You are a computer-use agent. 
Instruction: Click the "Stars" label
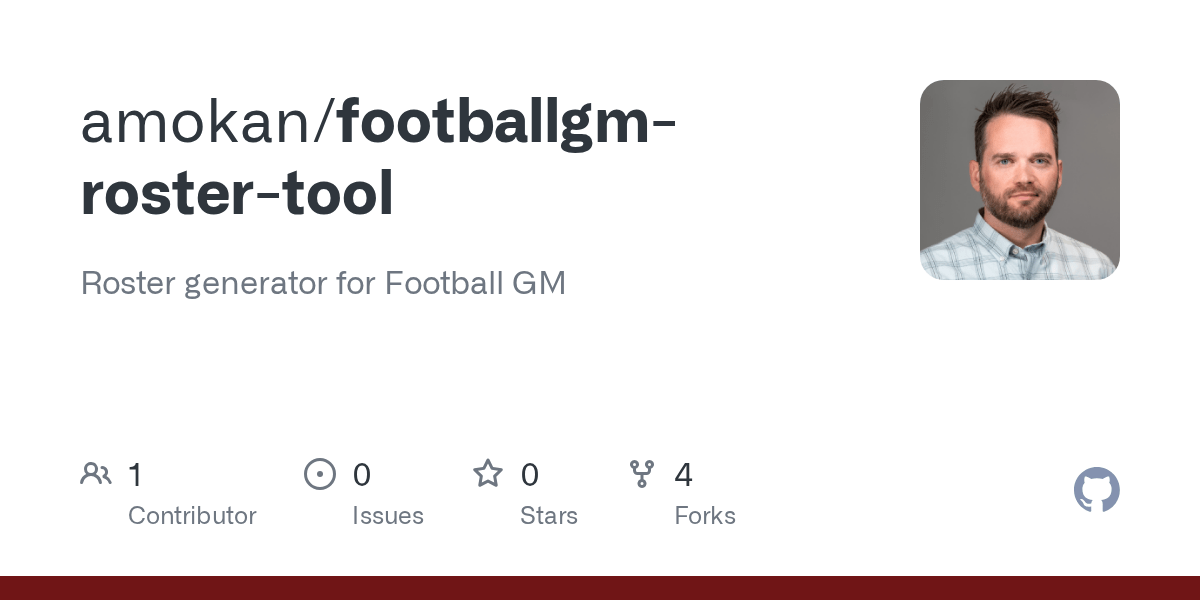click(x=549, y=516)
